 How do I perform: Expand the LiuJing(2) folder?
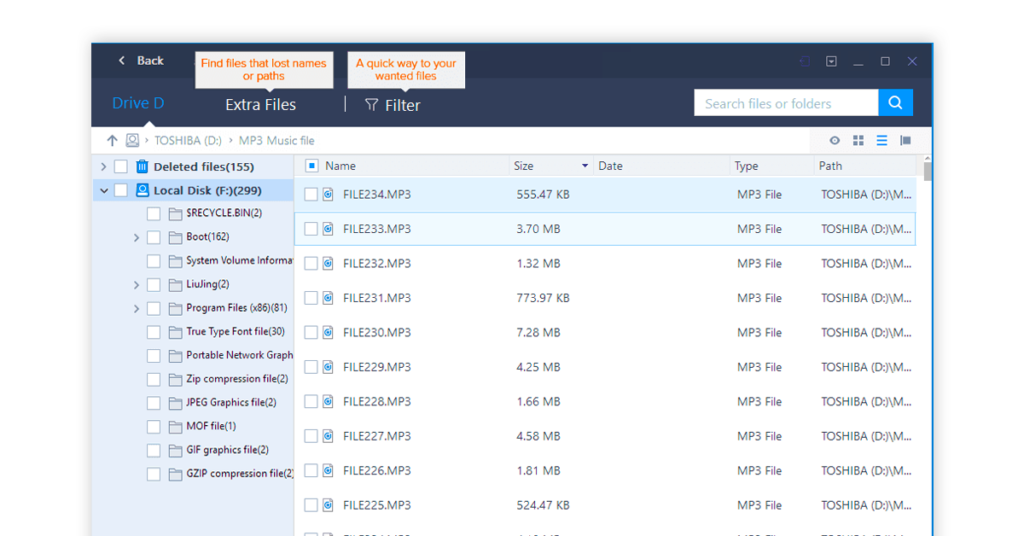(136, 285)
